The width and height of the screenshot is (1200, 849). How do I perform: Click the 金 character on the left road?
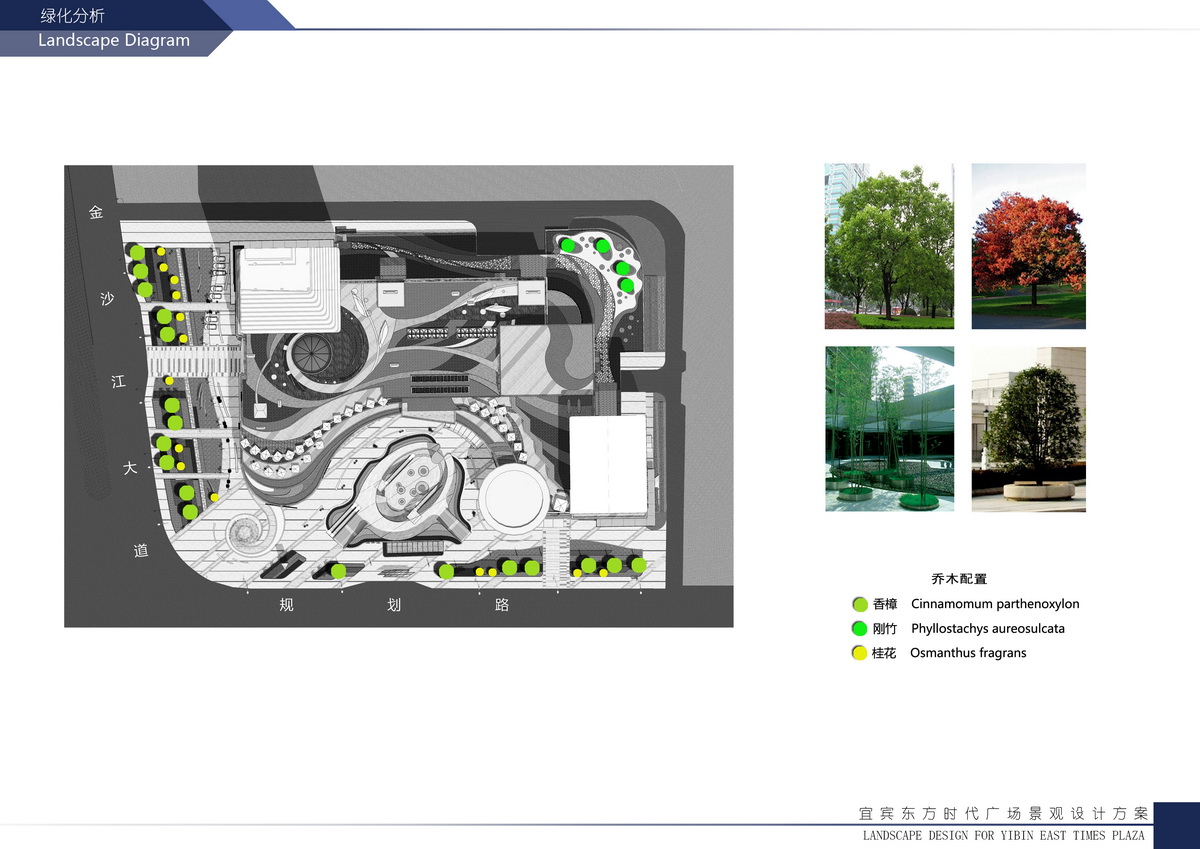point(97,212)
